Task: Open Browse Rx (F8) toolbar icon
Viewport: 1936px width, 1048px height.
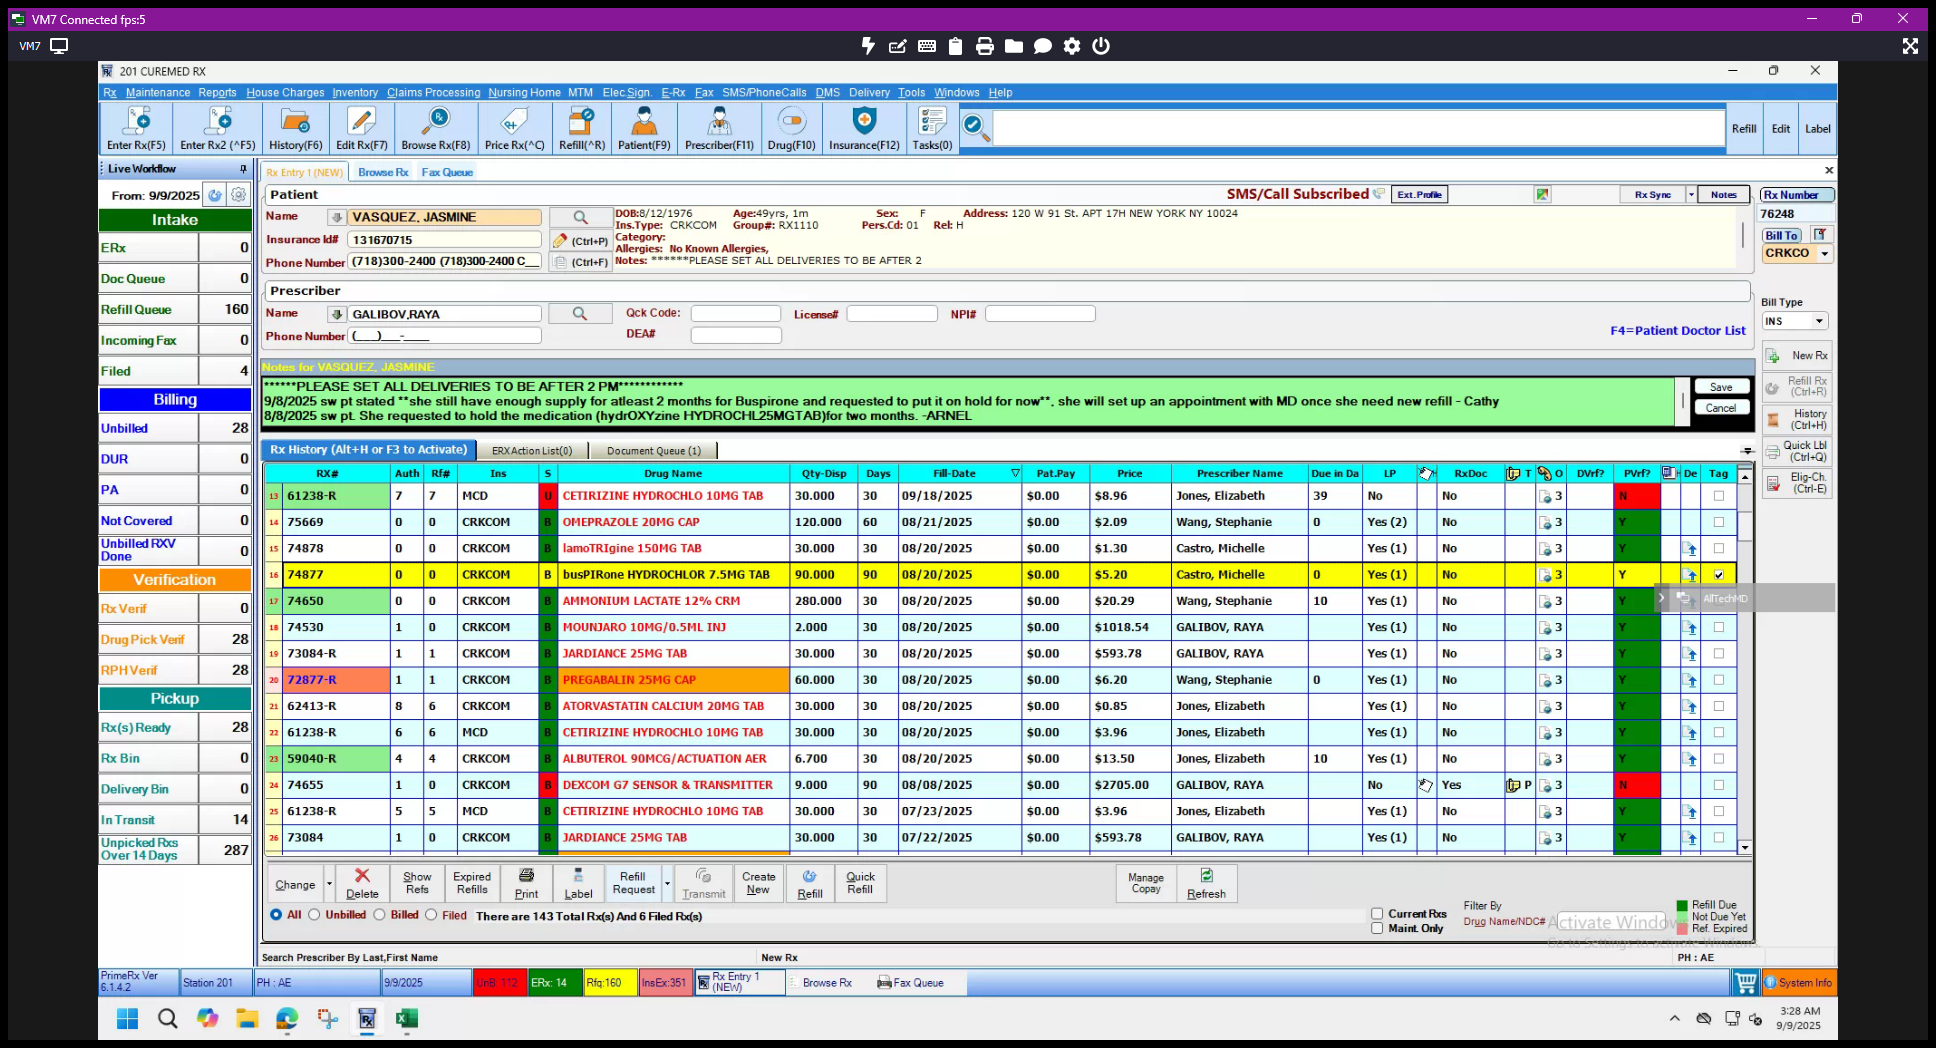Action: [x=435, y=129]
